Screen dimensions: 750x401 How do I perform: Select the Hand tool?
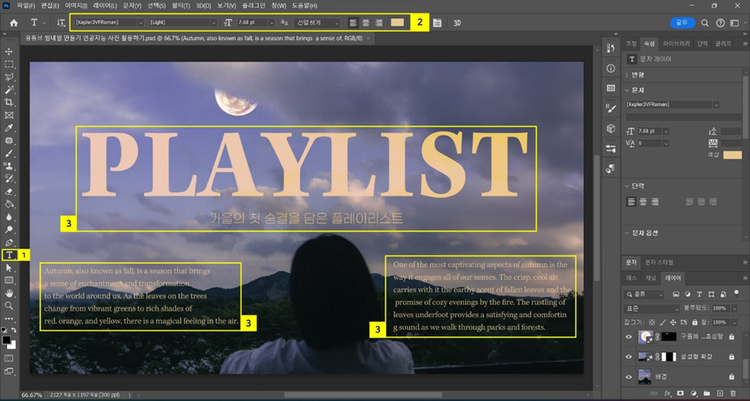pos(9,293)
